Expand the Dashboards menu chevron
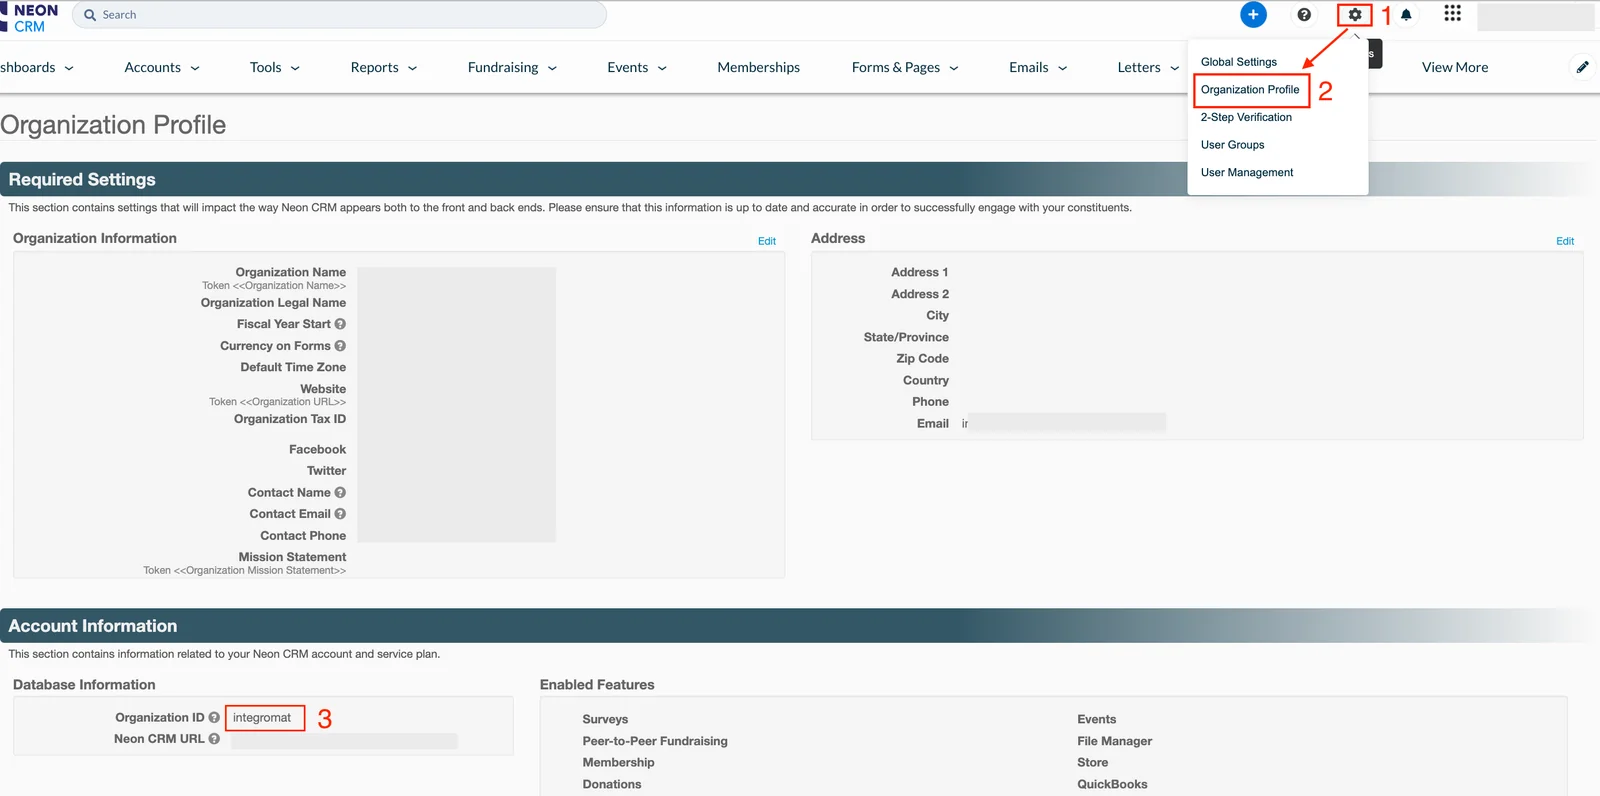 69,68
